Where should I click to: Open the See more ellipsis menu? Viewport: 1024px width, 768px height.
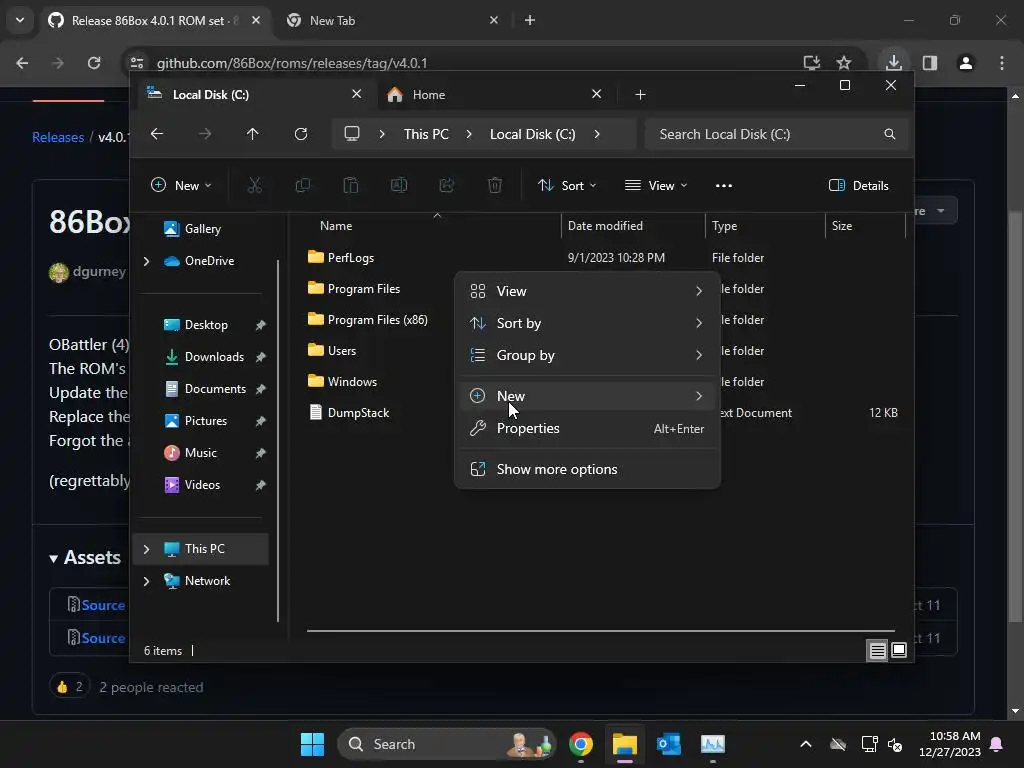click(x=724, y=185)
